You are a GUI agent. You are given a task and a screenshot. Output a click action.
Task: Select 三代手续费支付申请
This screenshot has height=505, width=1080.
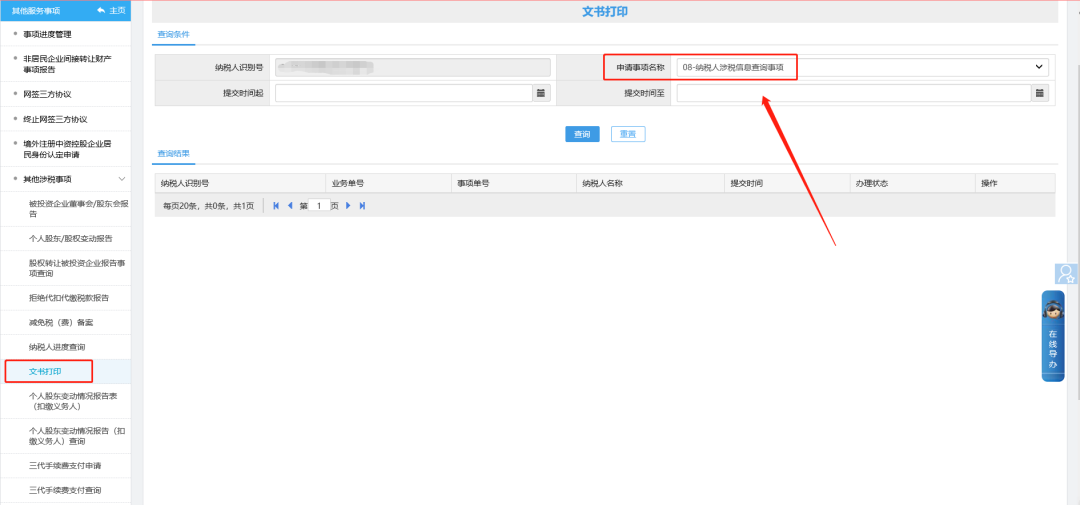(65, 466)
